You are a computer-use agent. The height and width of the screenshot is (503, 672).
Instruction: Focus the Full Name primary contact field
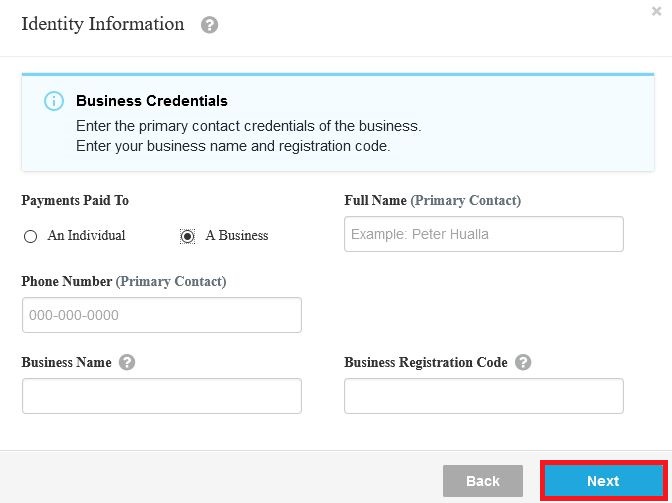coord(483,234)
